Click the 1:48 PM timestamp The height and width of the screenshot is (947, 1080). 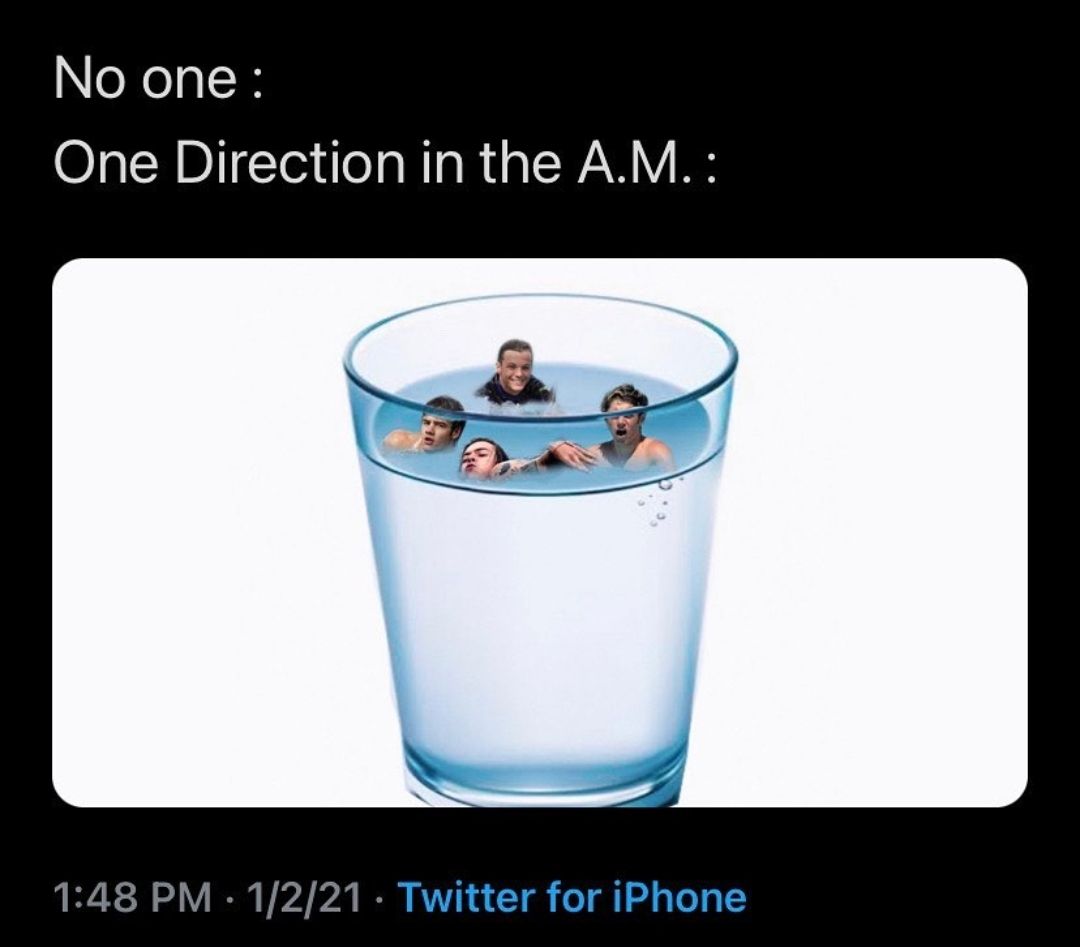[132, 897]
